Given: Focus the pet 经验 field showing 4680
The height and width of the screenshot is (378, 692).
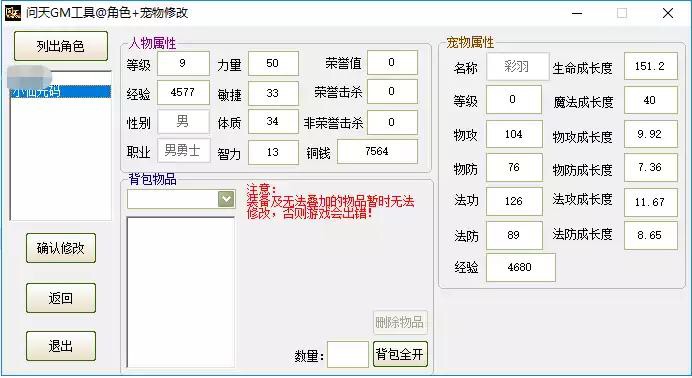Looking at the screenshot, I should coord(521,267).
